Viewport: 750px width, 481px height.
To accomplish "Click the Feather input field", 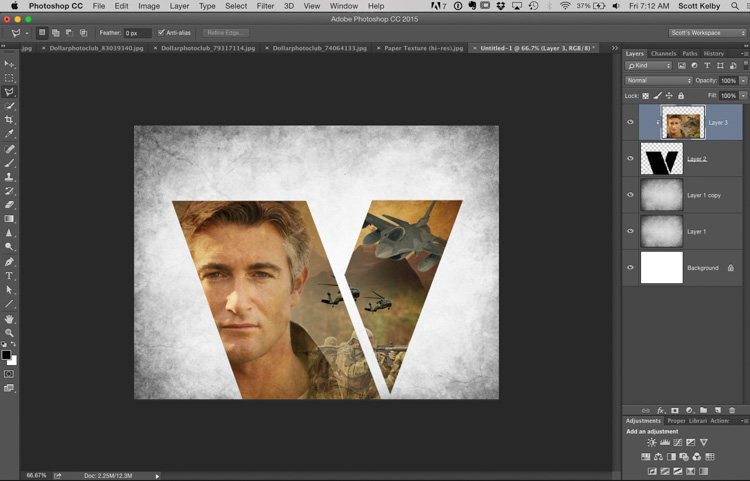I will pyautogui.click(x=137, y=33).
